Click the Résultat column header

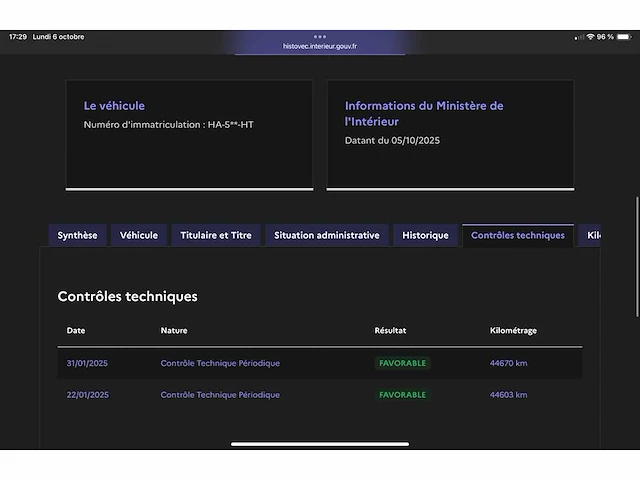pyautogui.click(x=390, y=331)
